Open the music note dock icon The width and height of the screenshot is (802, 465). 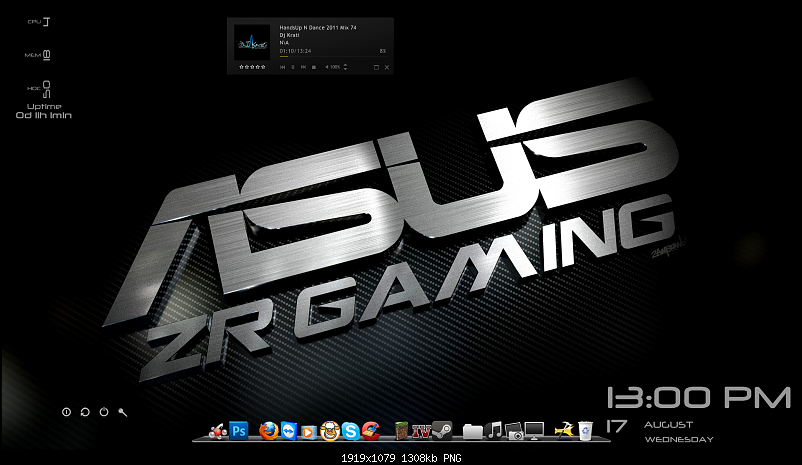click(x=494, y=431)
